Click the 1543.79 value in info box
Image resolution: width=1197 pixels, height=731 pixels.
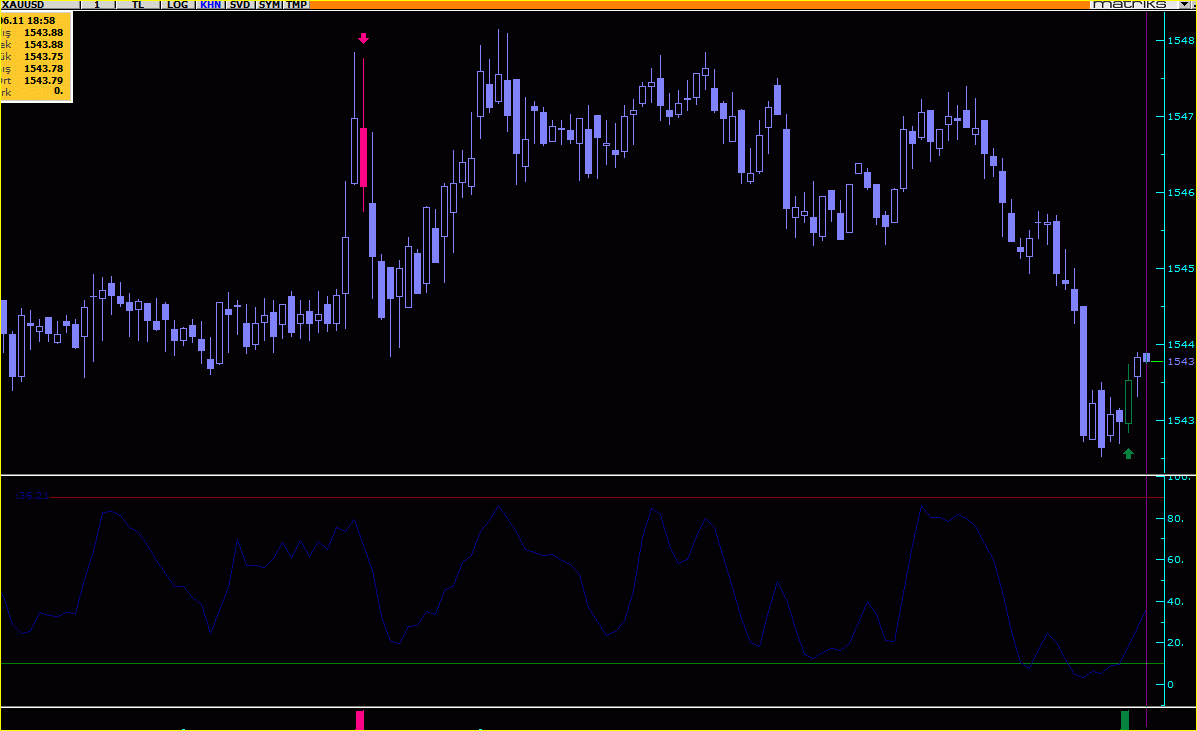tap(44, 80)
